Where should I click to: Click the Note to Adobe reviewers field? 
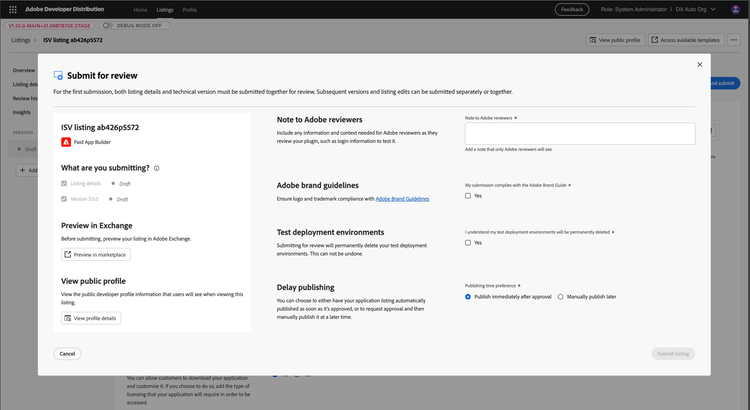tap(580, 133)
